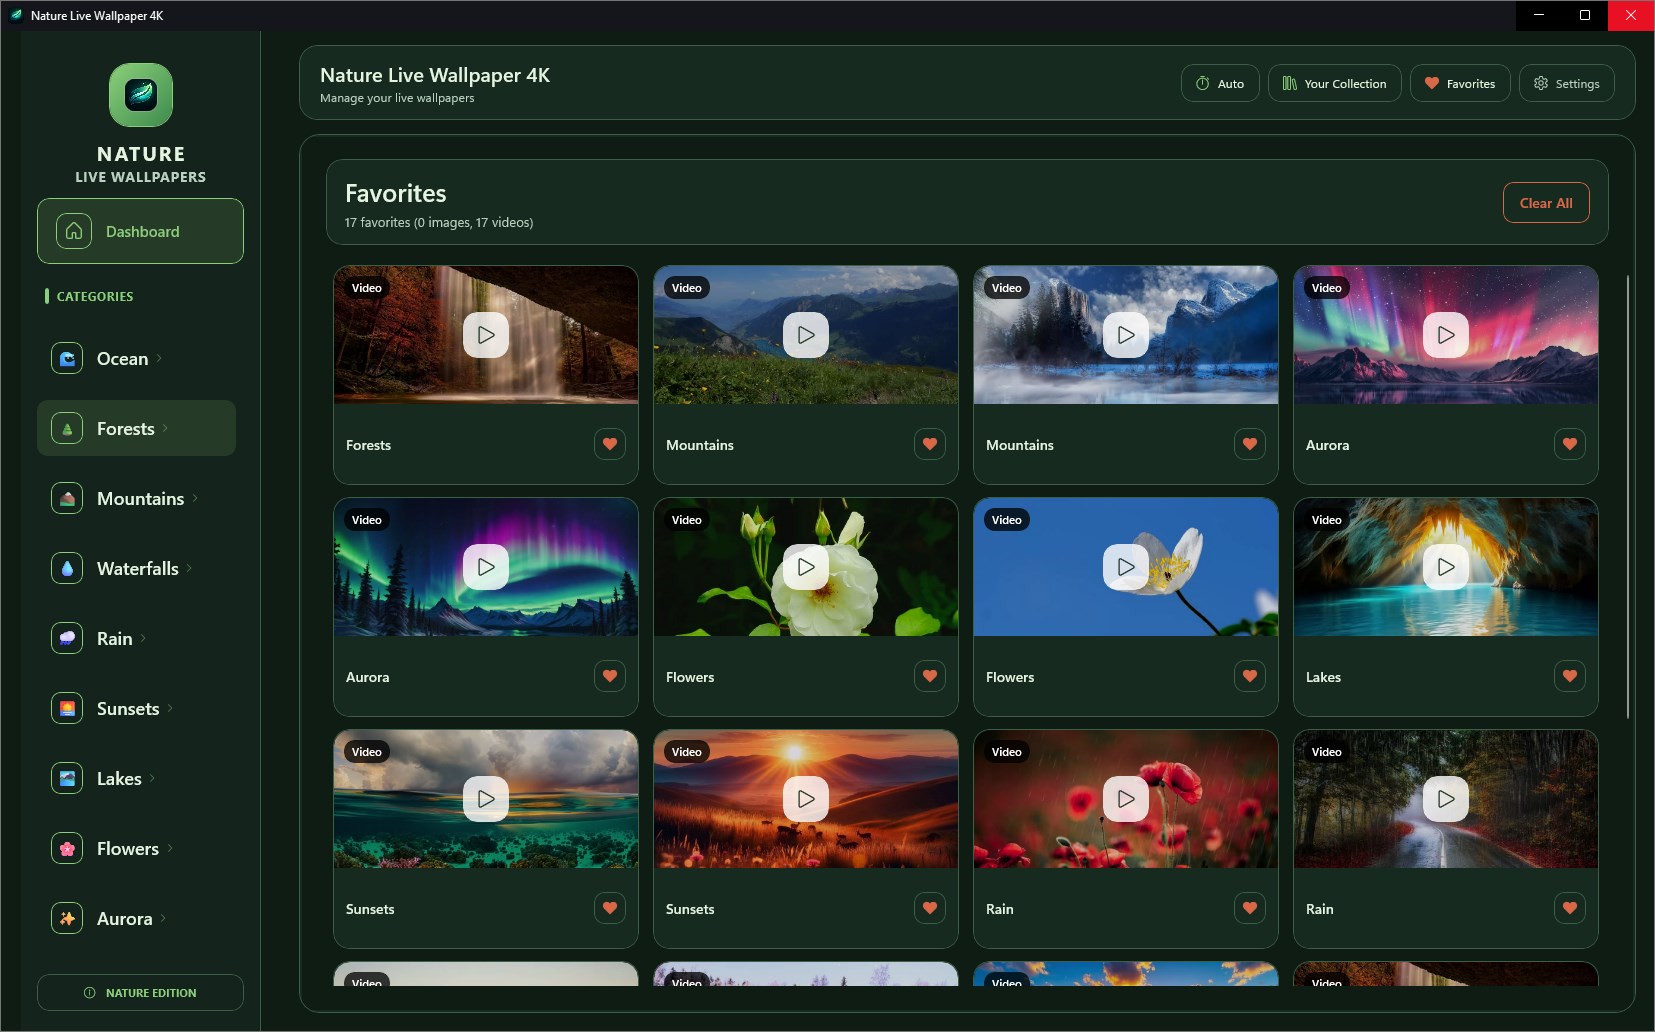The width and height of the screenshot is (1655, 1032).
Task: Click the green leaf app logo in sidebar
Action: click(141, 95)
